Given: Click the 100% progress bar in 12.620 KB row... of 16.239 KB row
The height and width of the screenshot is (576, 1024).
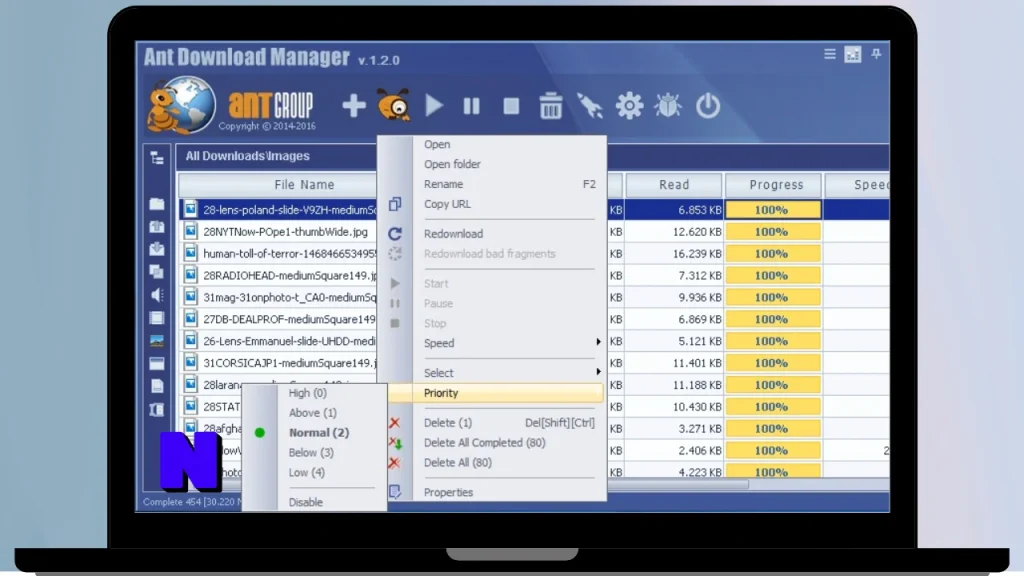Looking at the screenshot, I should coord(773,253).
